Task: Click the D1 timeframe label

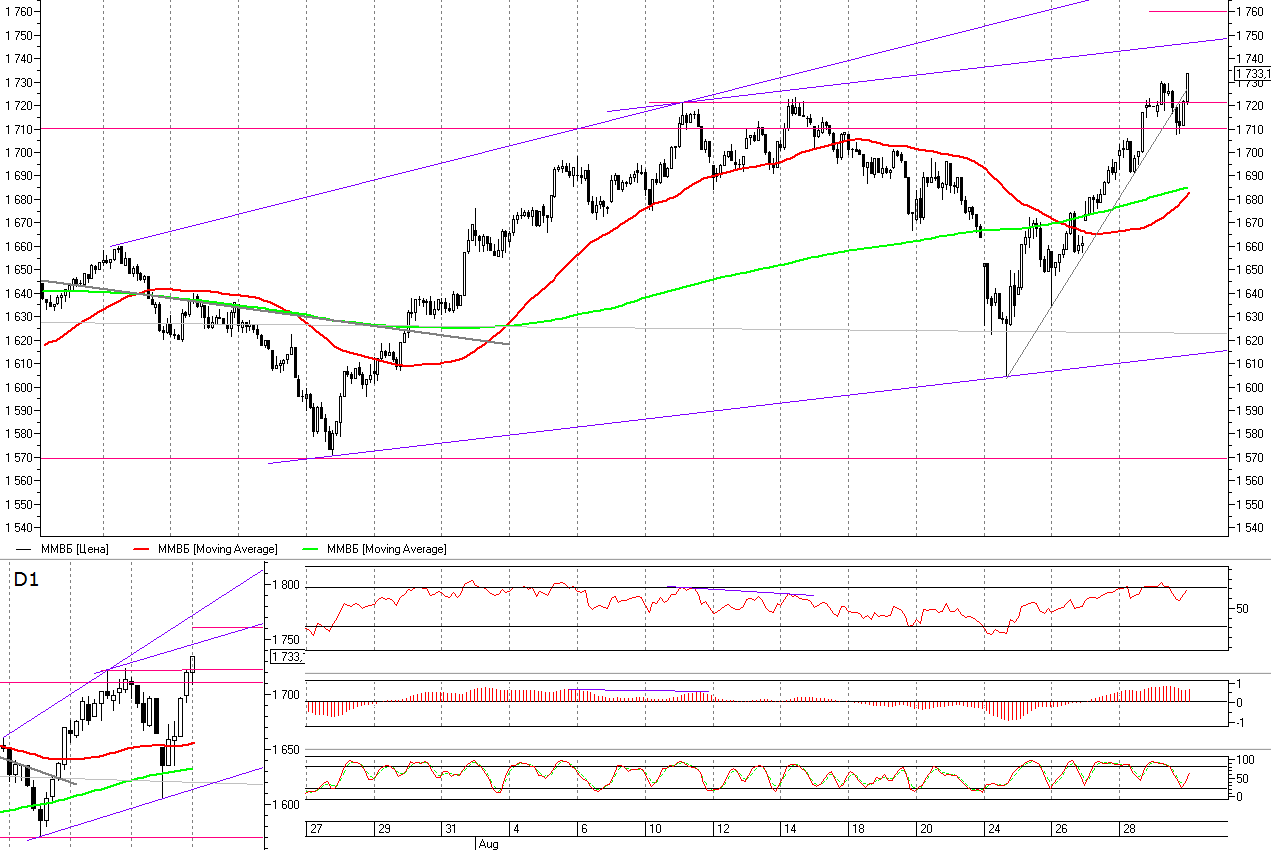Action: point(25,579)
